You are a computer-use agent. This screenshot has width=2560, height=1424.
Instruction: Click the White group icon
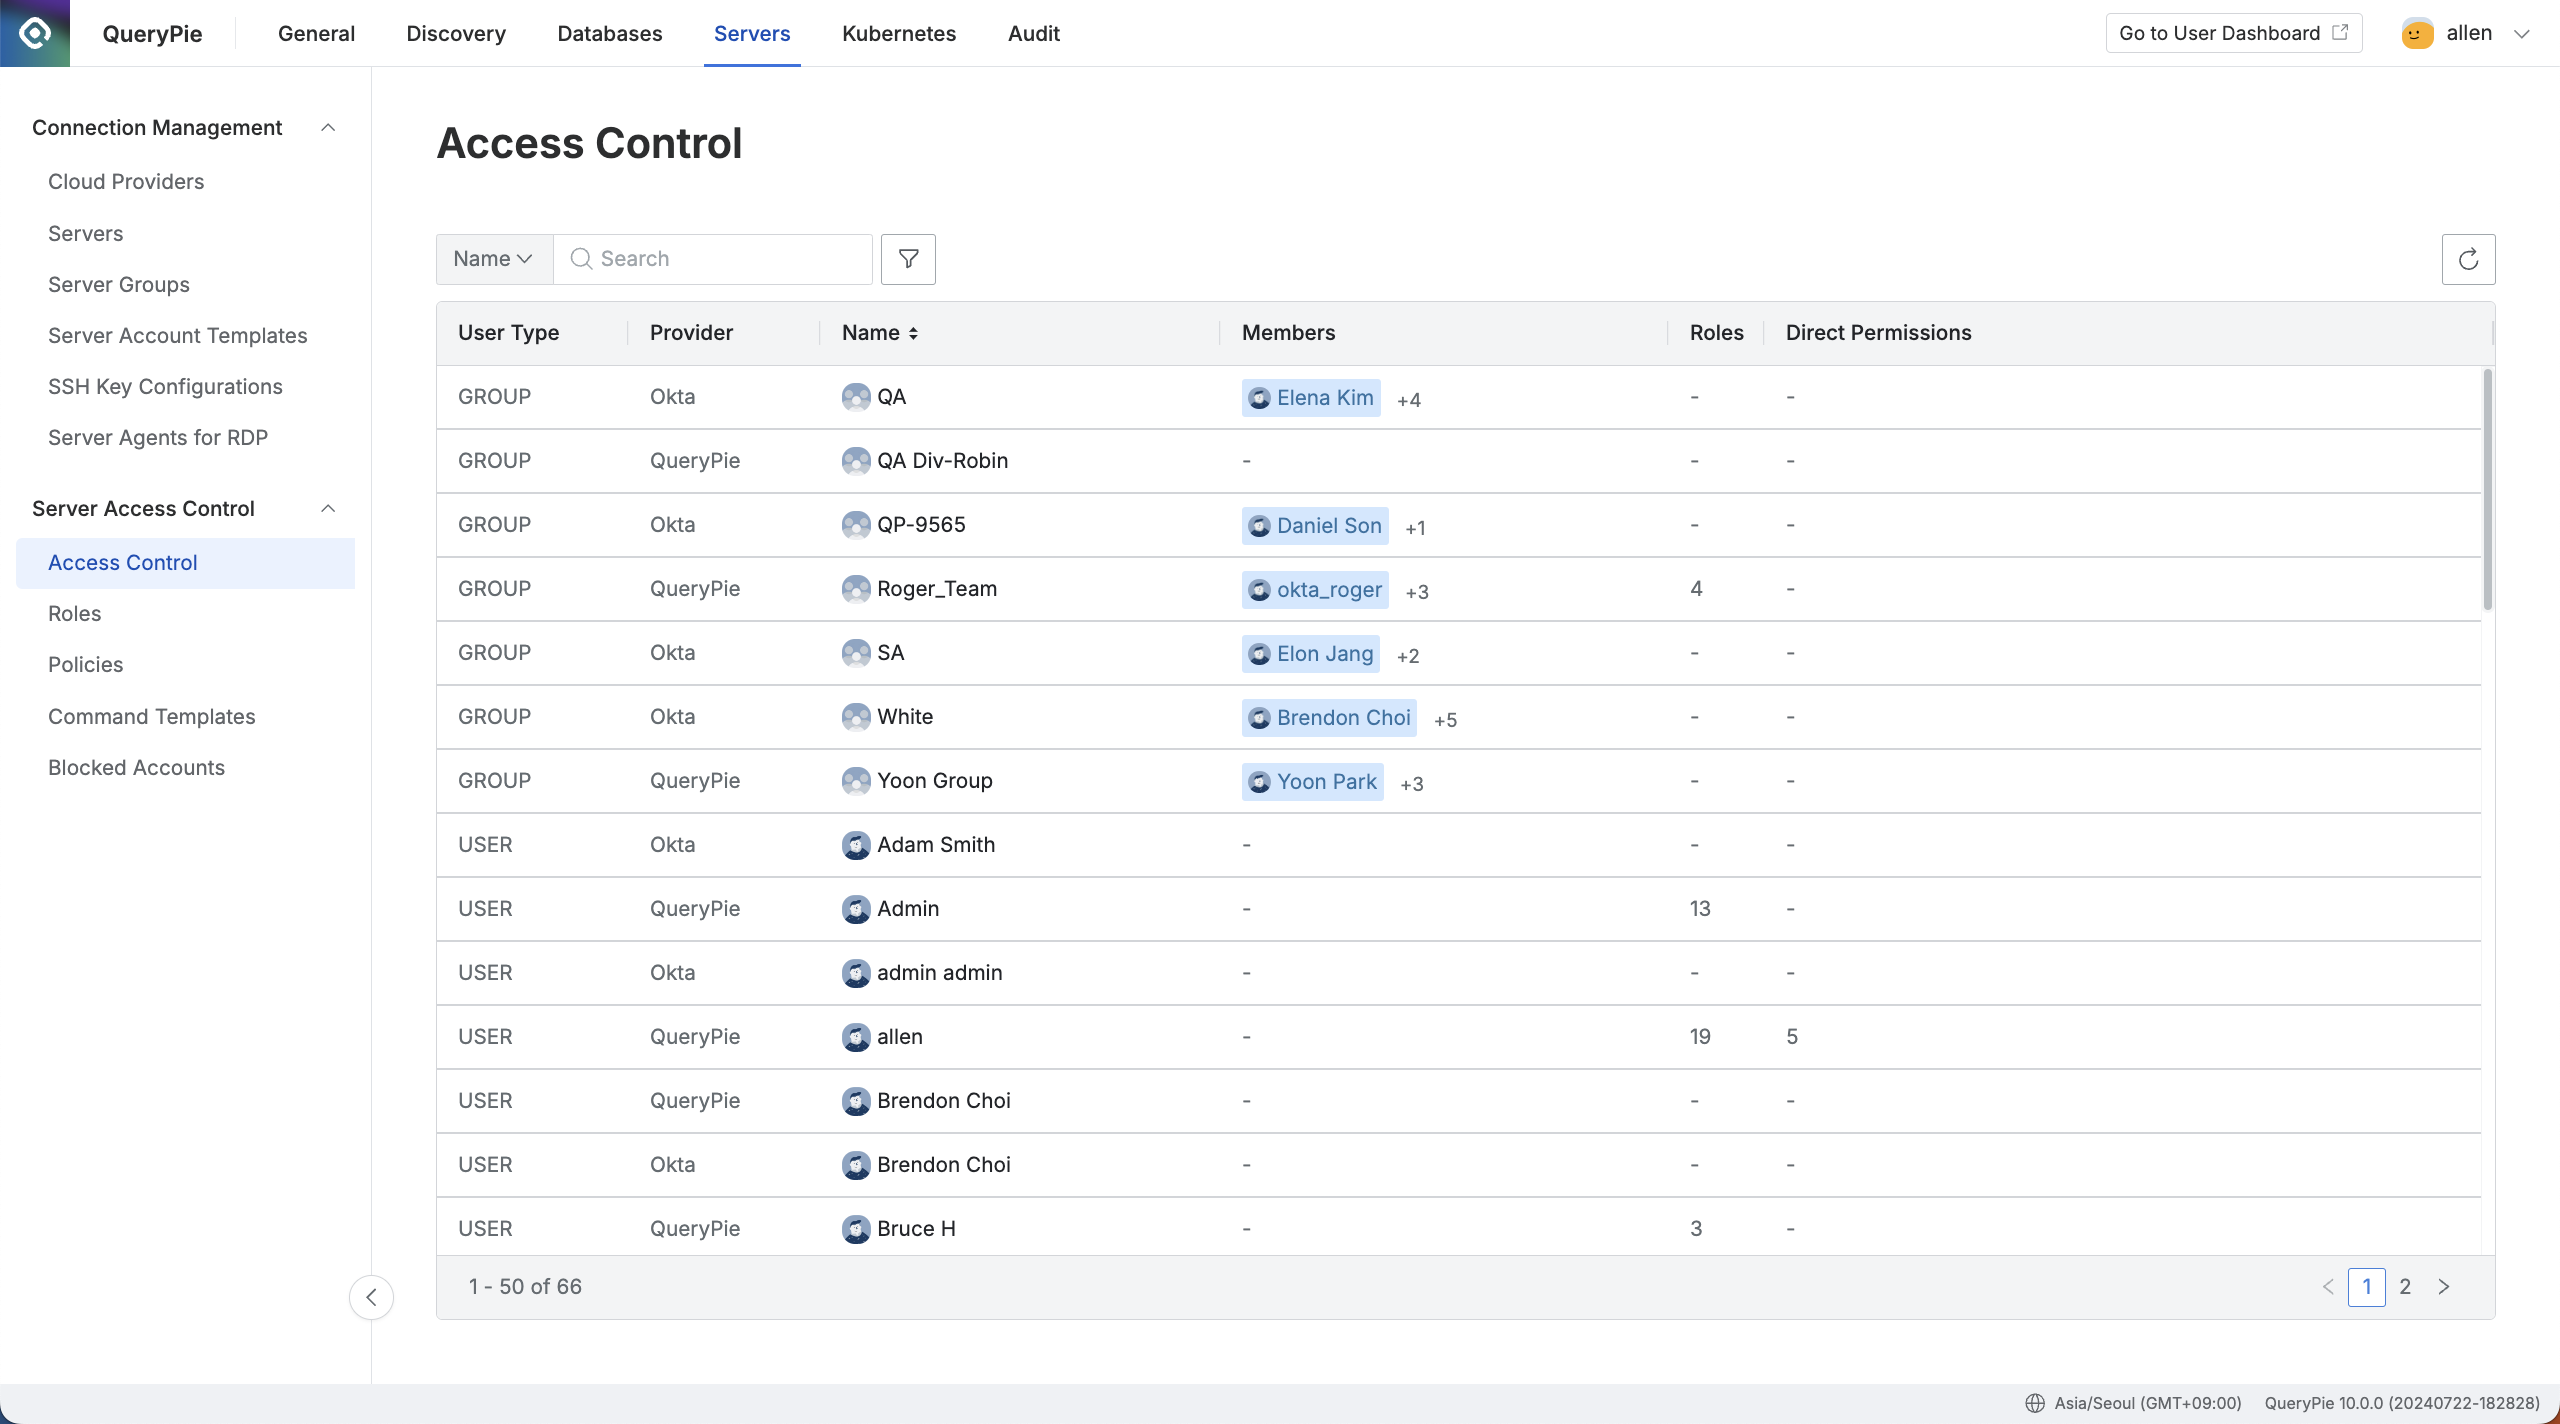(856, 717)
